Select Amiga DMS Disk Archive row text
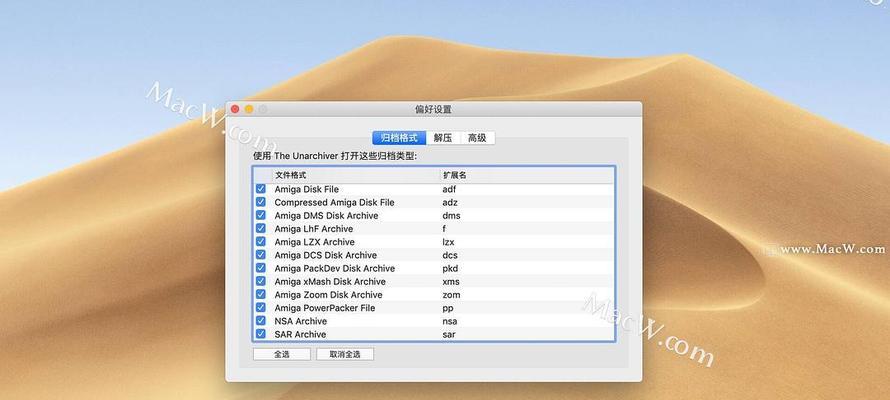This screenshot has width=890, height=400. [326, 216]
